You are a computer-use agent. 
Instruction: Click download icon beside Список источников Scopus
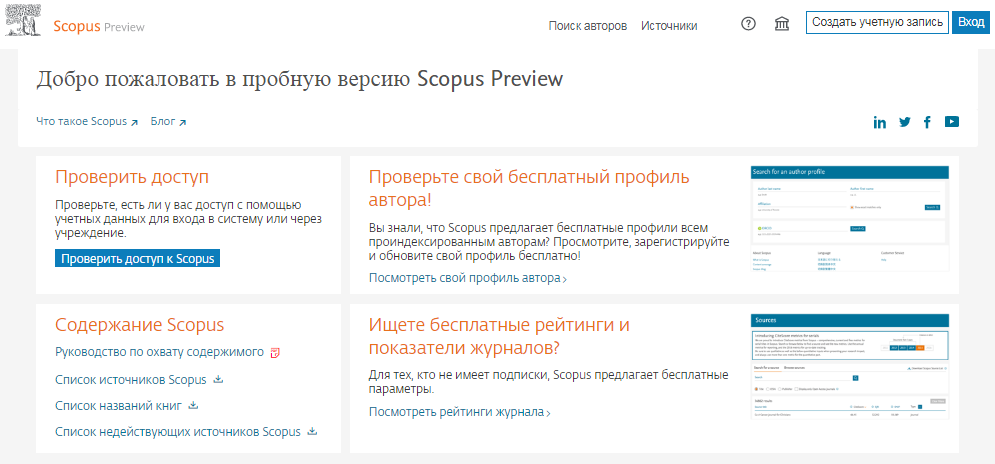click(x=218, y=380)
